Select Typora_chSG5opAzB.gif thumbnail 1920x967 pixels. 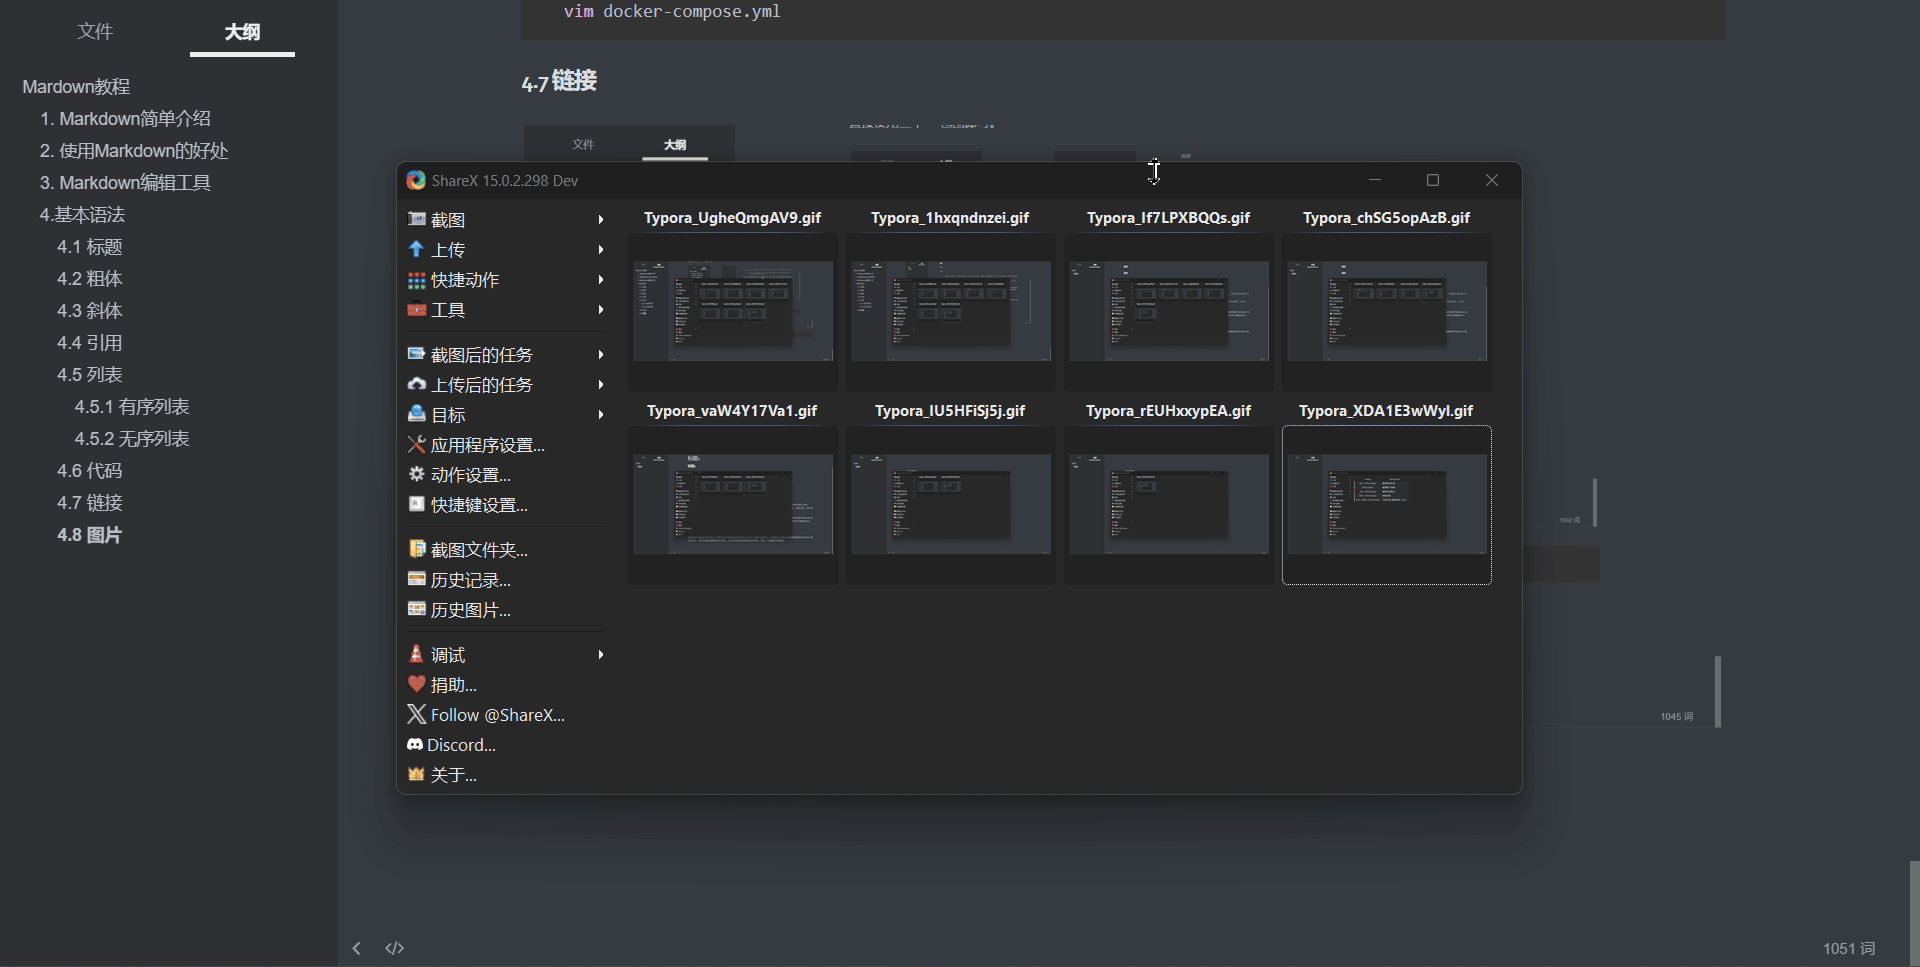1387,311
